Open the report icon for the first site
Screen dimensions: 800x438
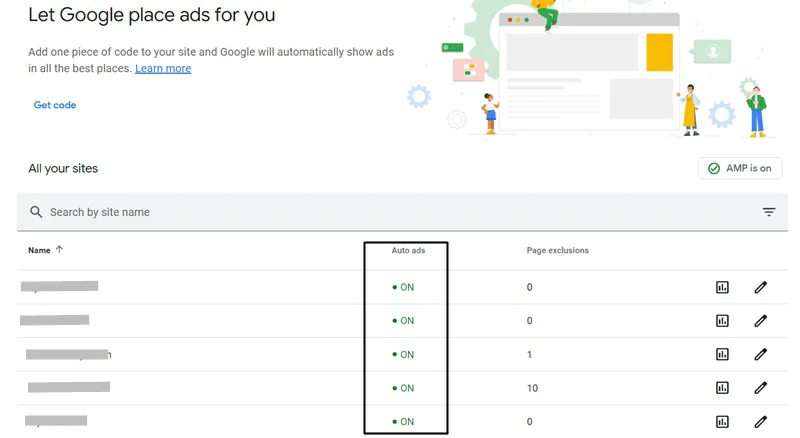tap(722, 288)
